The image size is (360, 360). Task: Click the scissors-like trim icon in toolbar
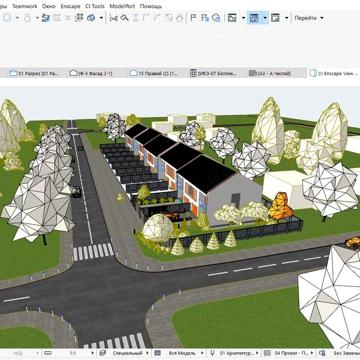tap(114, 18)
